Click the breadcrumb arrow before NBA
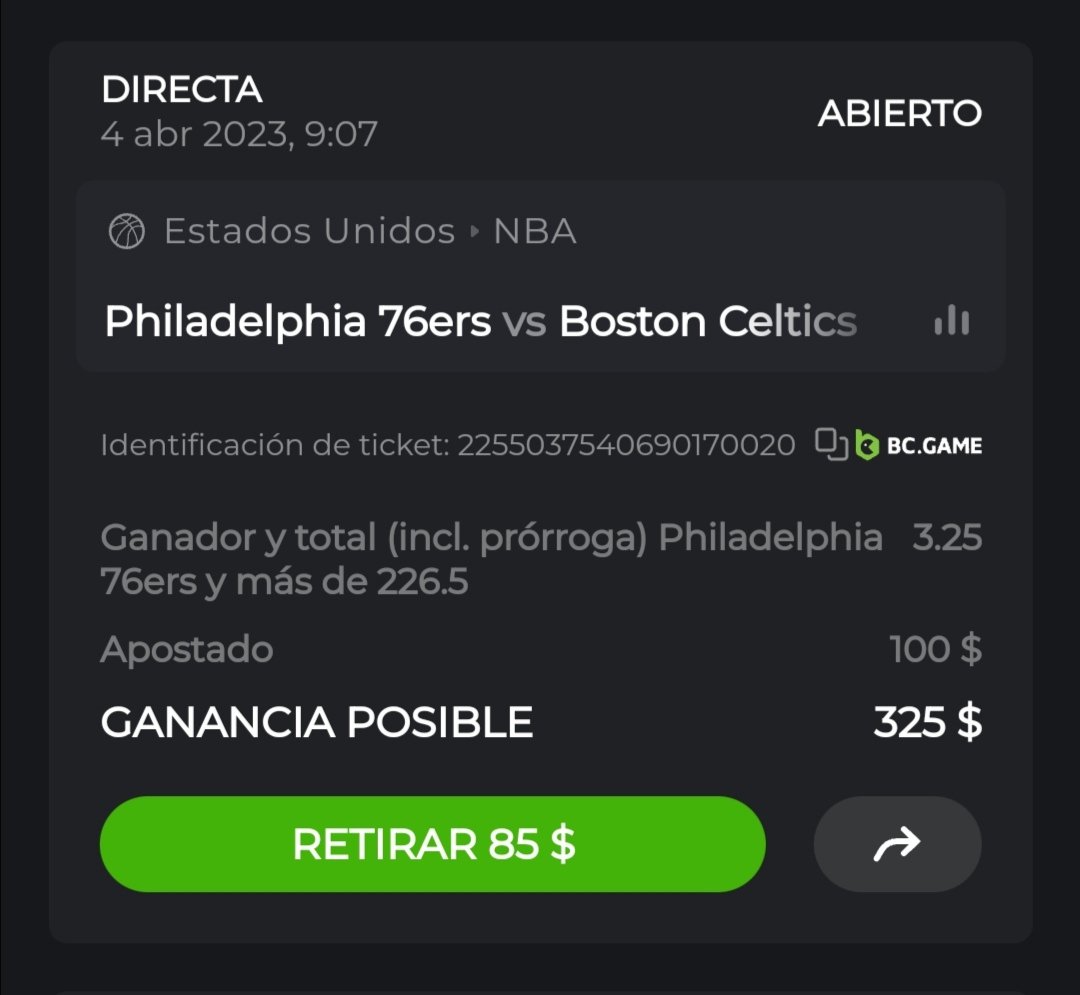1080x995 pixels. coord(475,233)
